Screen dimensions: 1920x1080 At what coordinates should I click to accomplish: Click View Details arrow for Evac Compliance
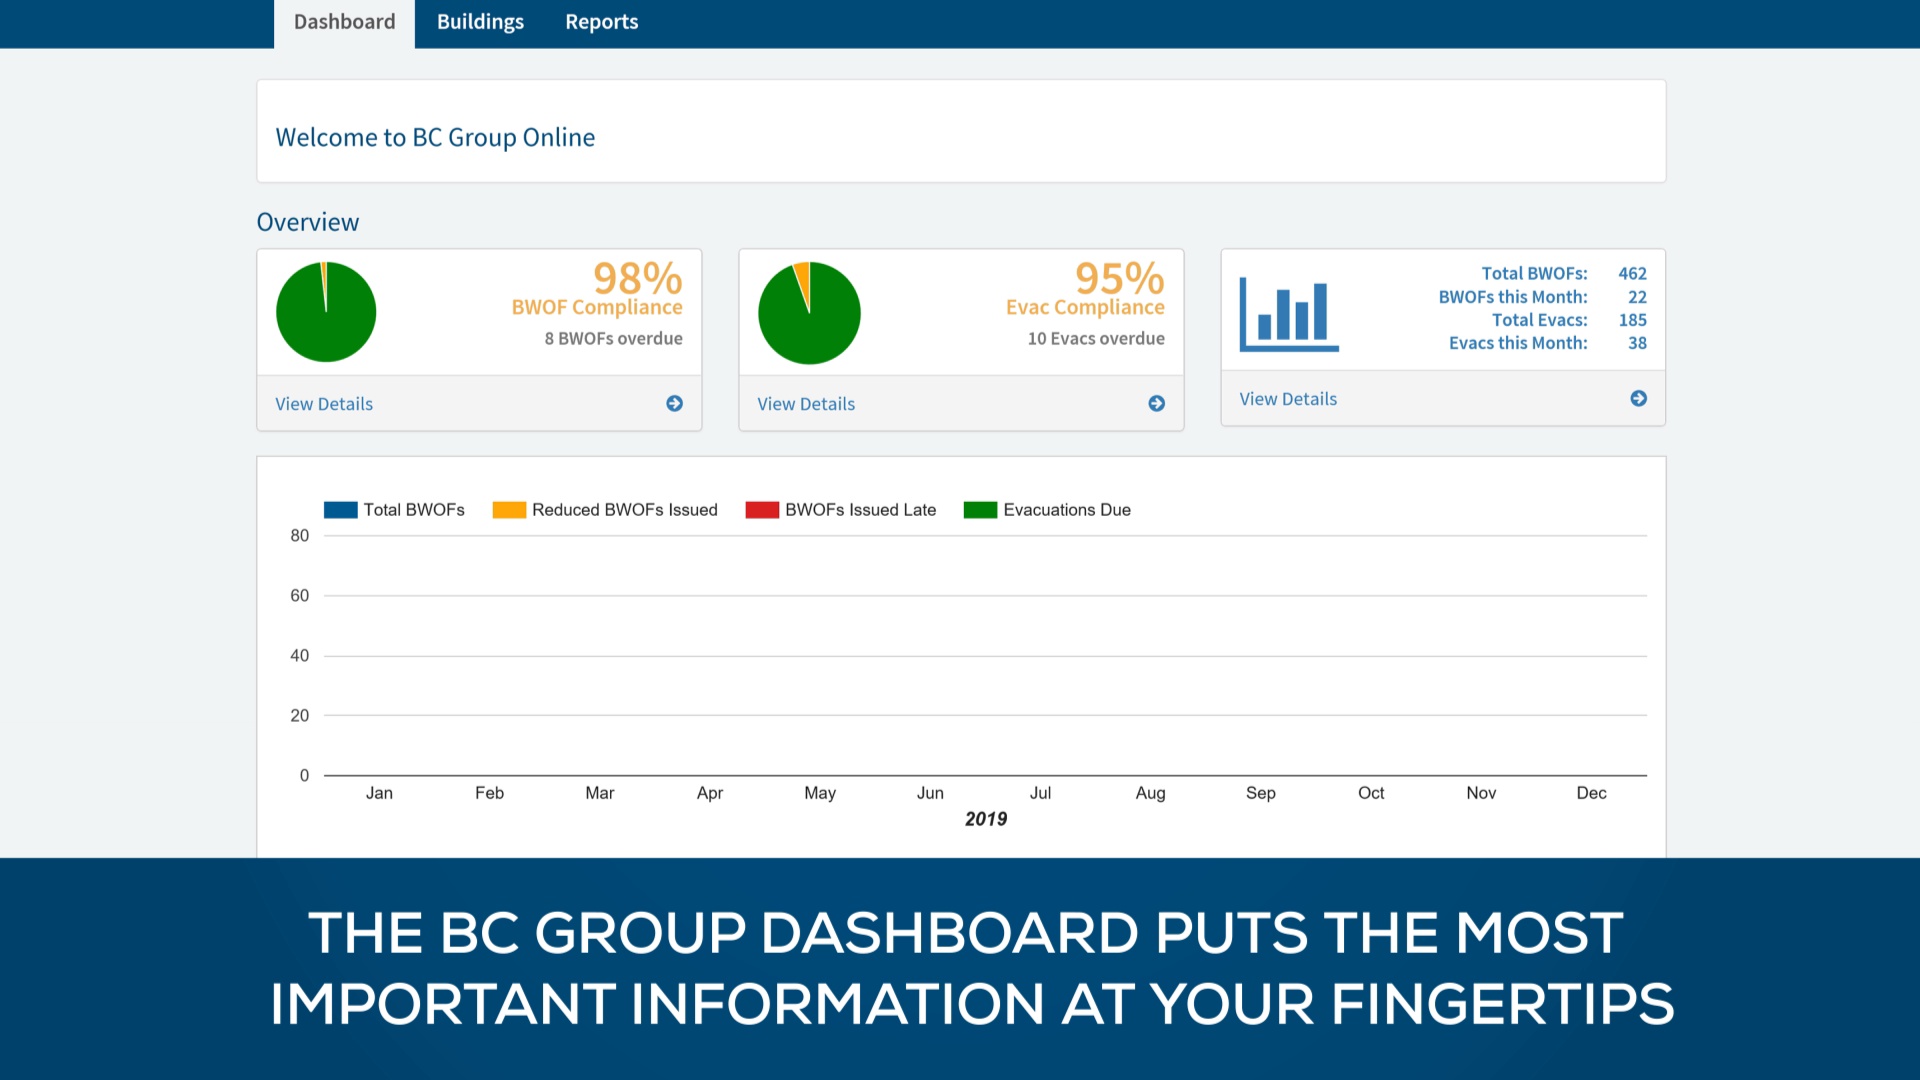pos(1156,404)
